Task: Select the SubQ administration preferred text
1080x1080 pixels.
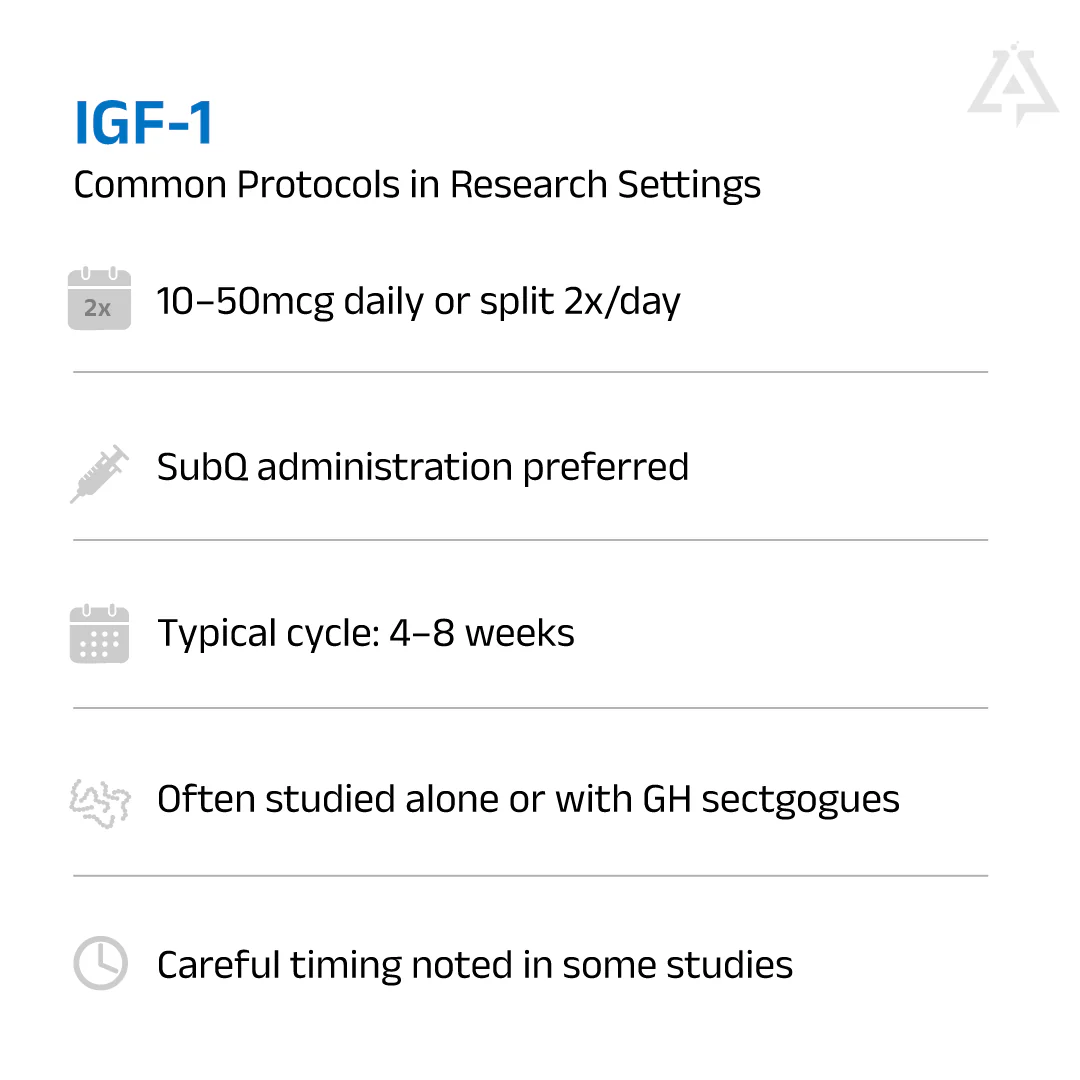Action: pyautogui.click(x=422, y=467)
